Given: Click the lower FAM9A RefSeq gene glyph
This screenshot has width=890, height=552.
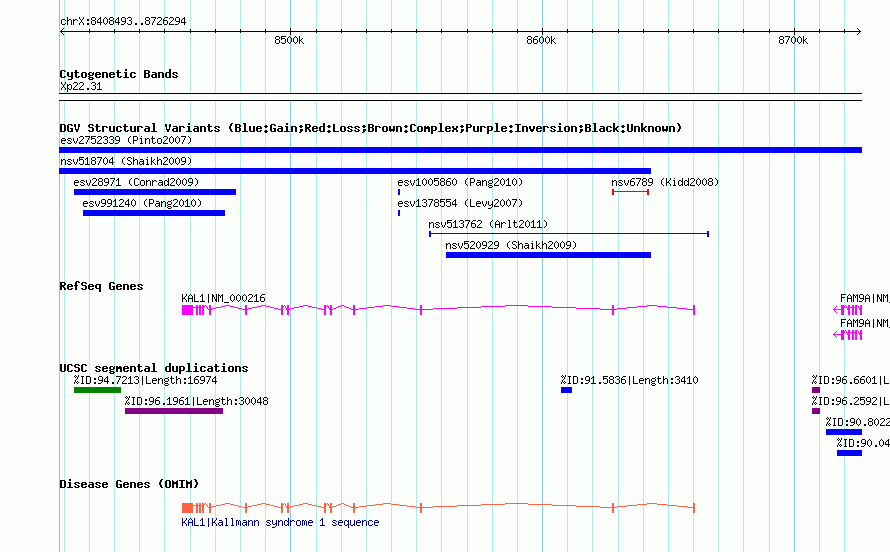Looking at the screenshot, I should coord(847,335).
